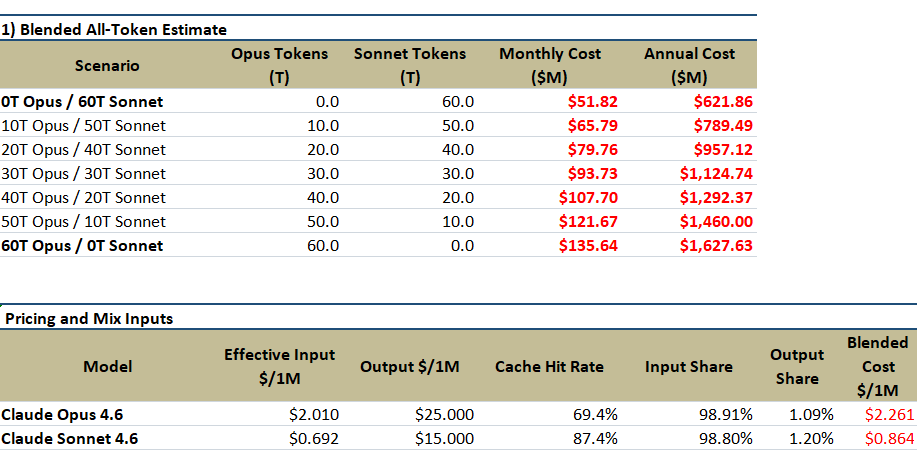The width and height of the screenshot is (917, 471).
Task: Select the '40T Opus / 20T Sonnet' scenario cell
Action: [x=84, y=197]
